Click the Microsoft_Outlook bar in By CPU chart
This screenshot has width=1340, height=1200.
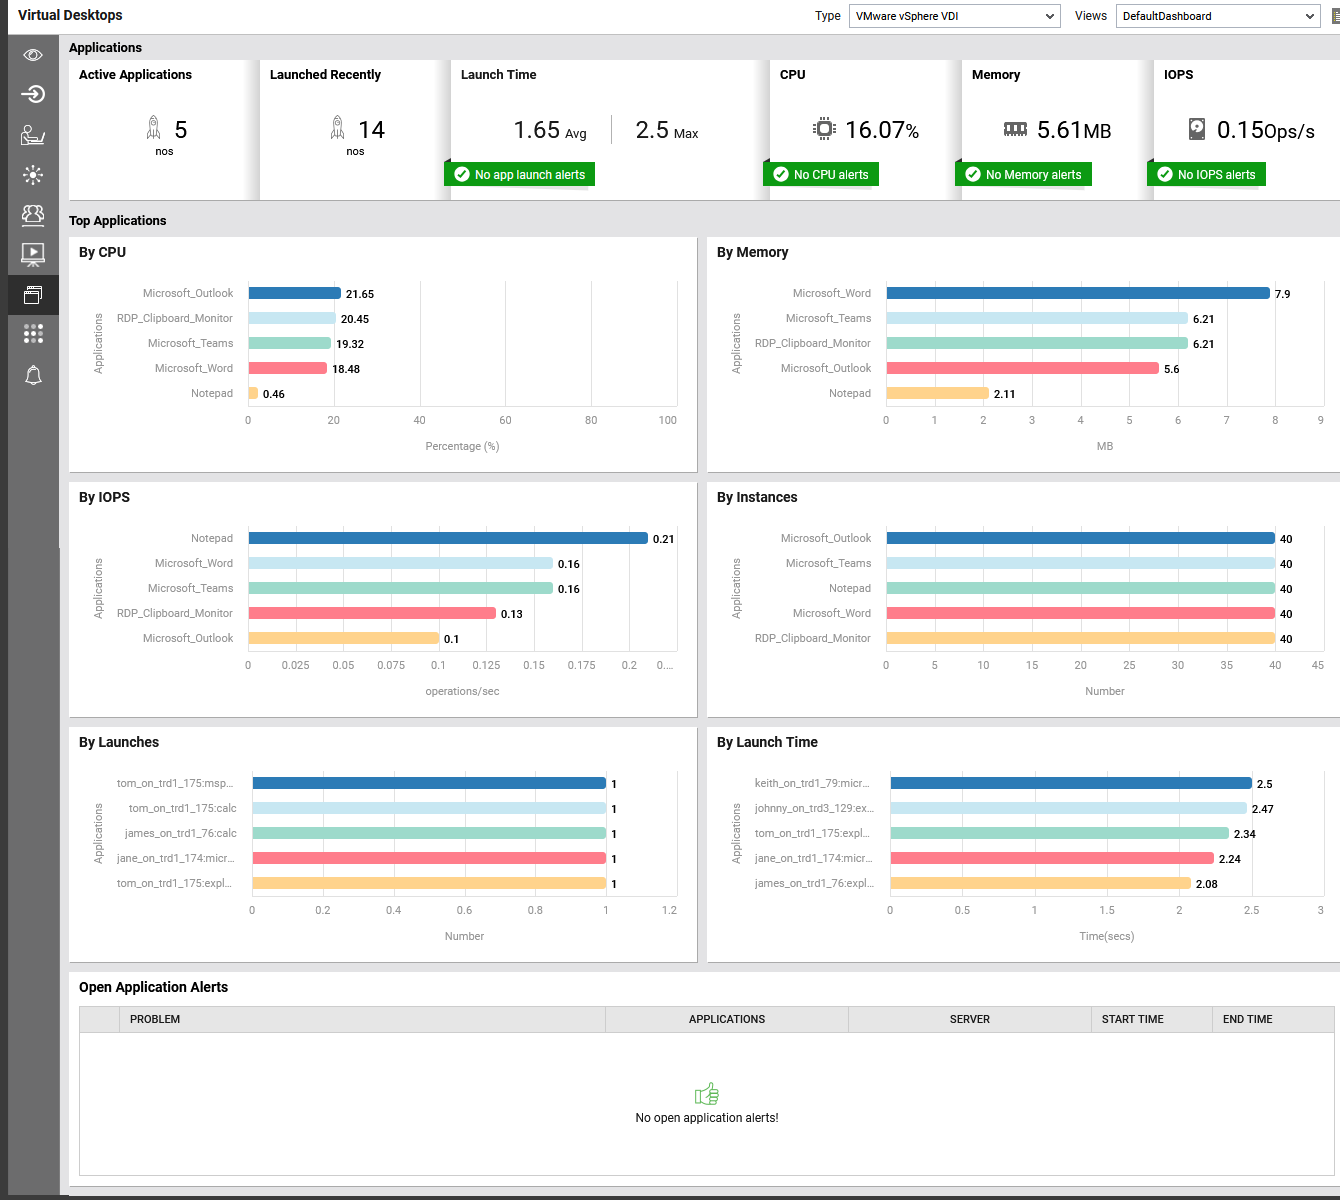pos(293,293)
